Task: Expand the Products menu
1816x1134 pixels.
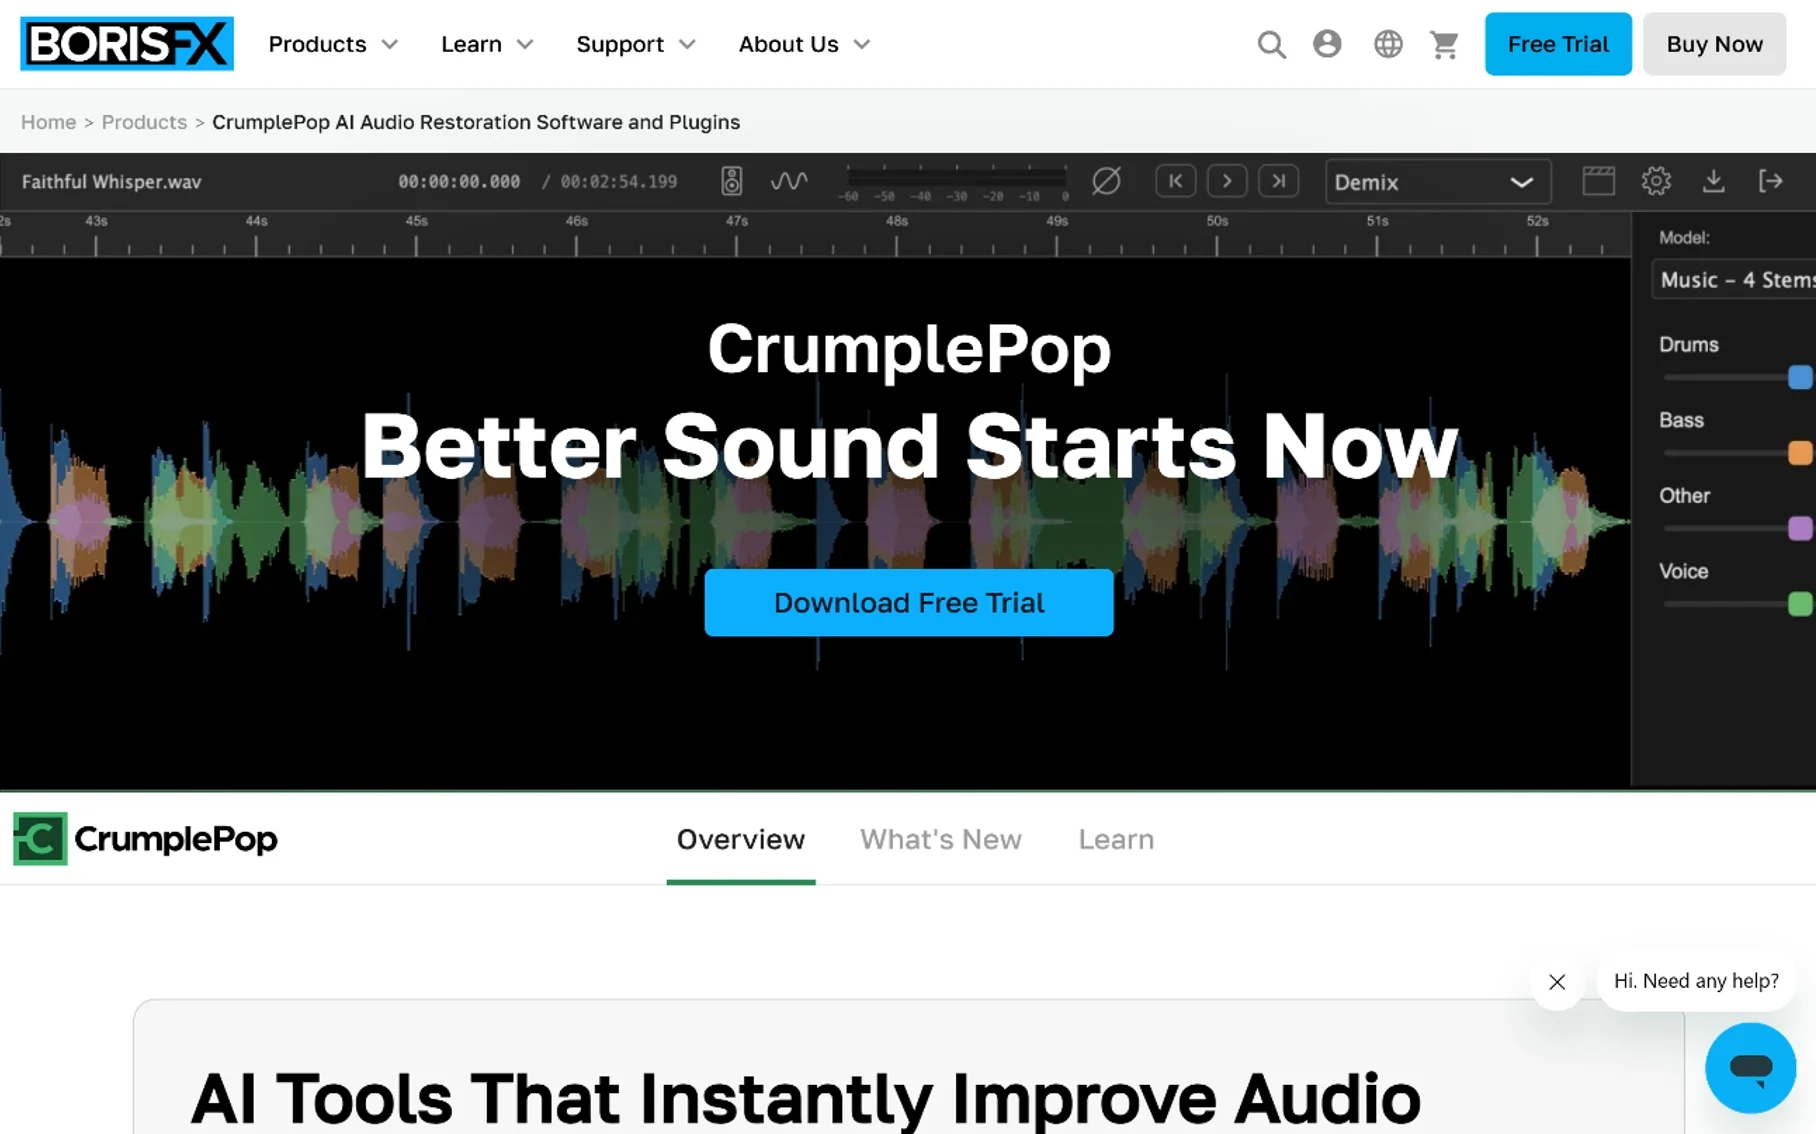Action: 333,44
